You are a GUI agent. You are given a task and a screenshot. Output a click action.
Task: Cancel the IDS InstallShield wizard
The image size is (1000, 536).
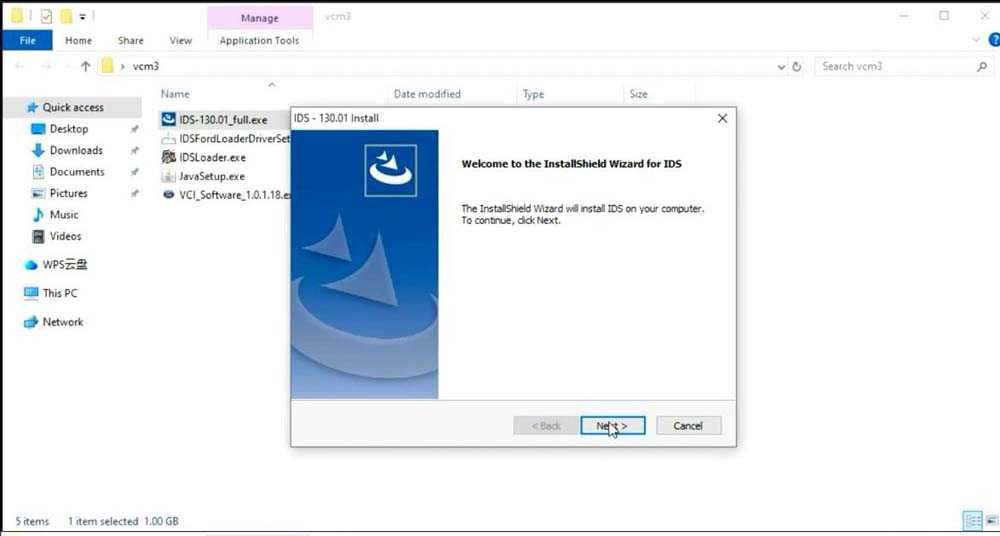pyautogui.click(x=688, y=425)
